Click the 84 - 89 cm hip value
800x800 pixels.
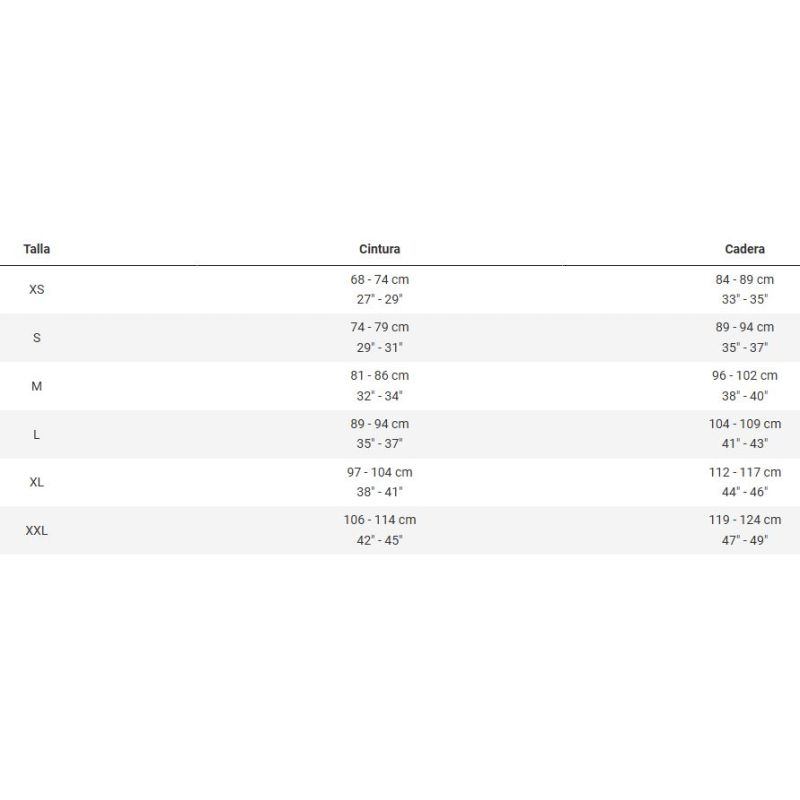click(x=744, y=280)
